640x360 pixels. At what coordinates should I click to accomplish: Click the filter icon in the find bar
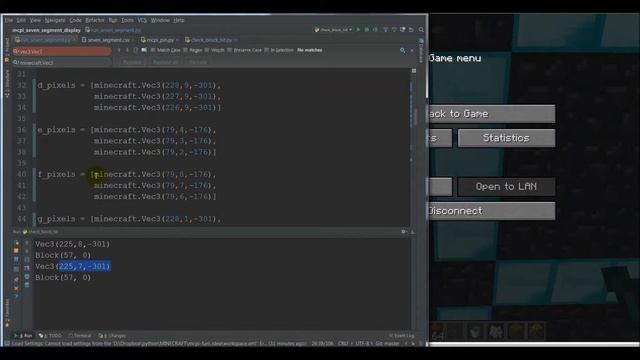pos(402,50)
